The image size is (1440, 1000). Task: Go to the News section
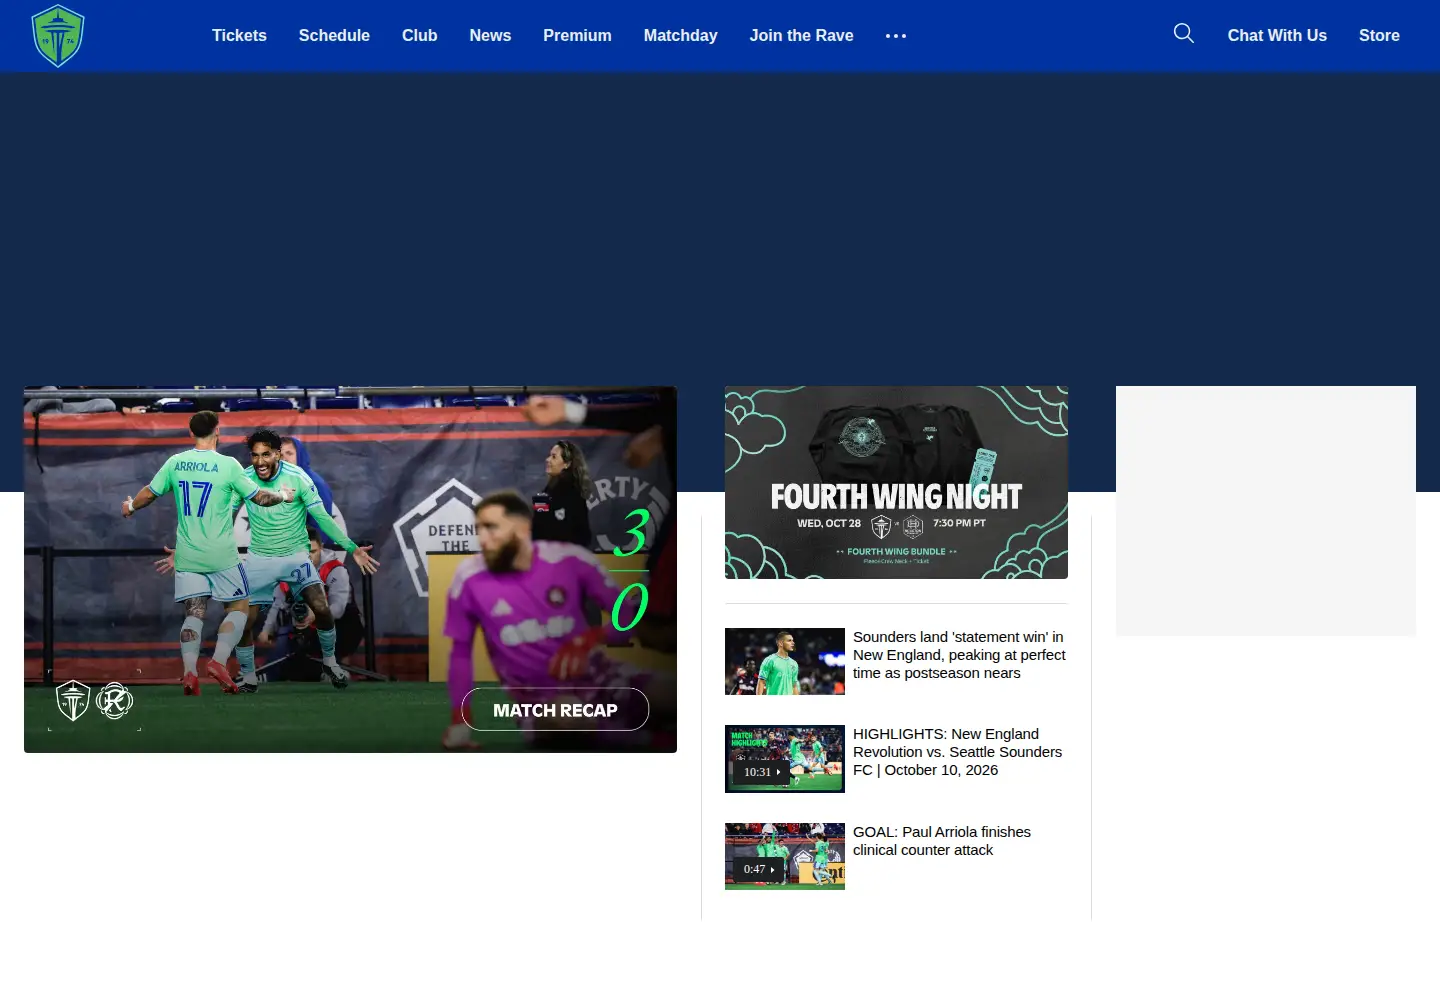490,35
